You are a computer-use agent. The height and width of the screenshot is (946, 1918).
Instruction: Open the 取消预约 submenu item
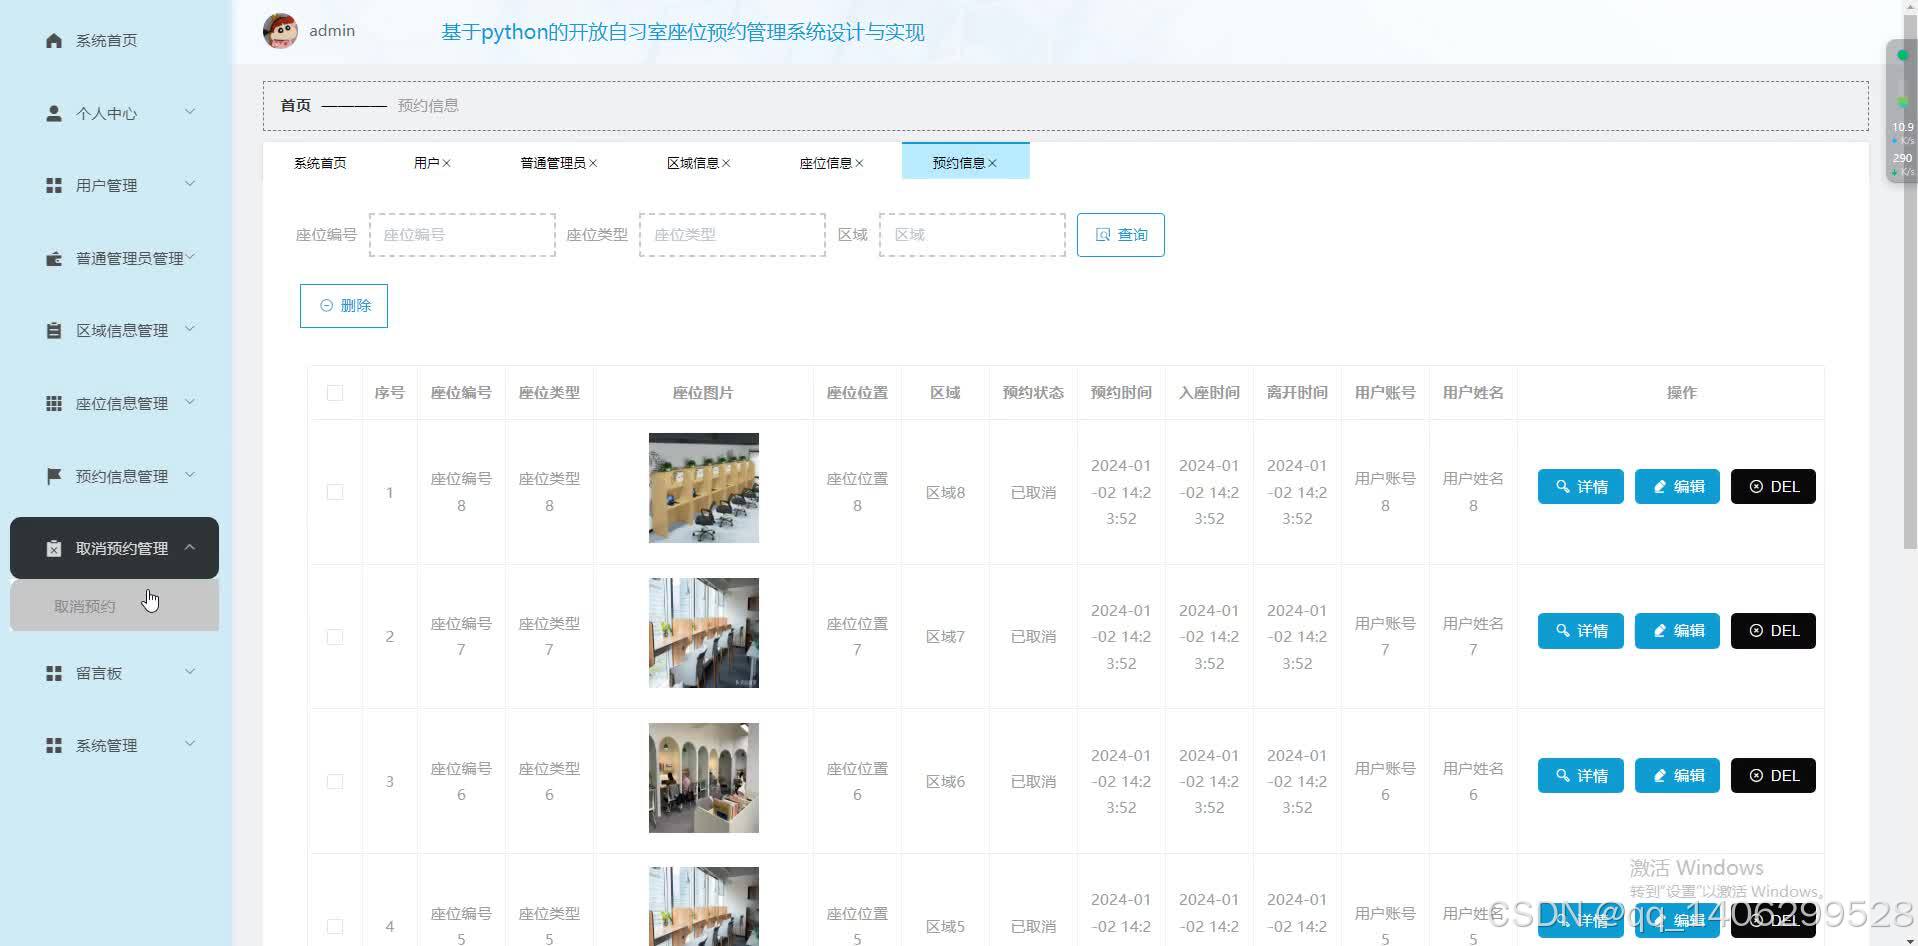pos(115,607)
